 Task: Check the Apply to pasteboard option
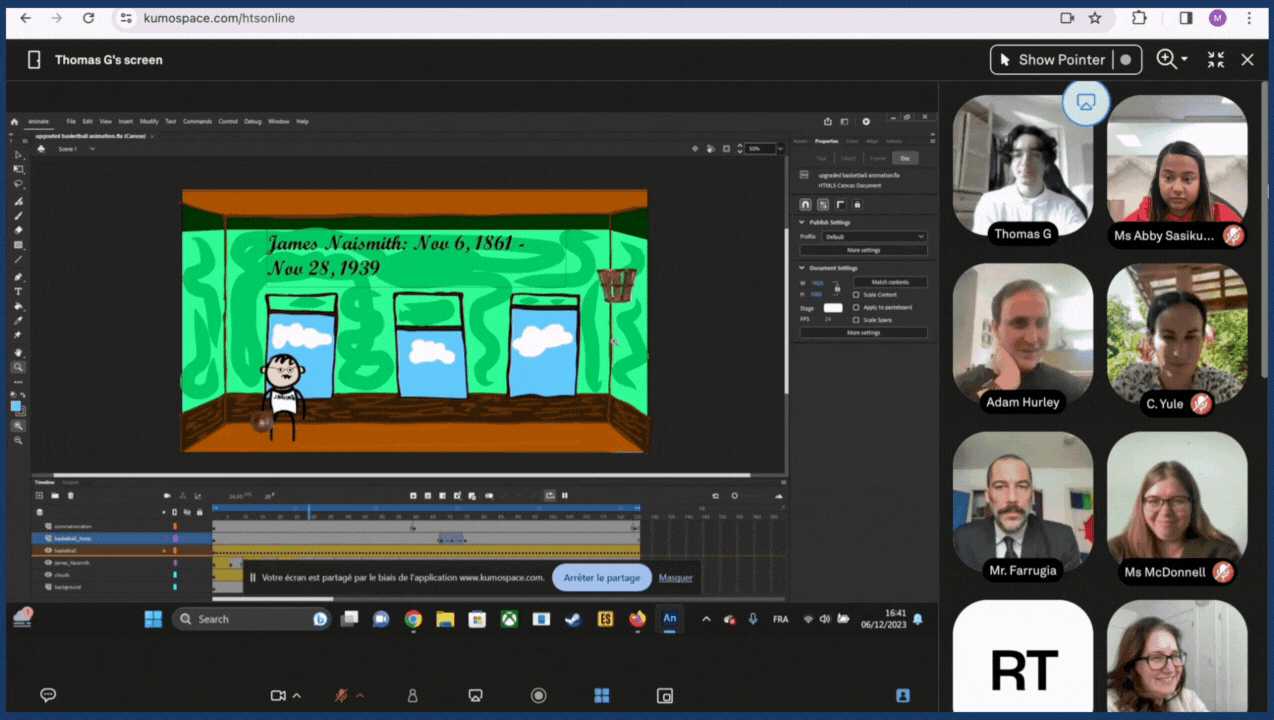click(x=856, y=307)
